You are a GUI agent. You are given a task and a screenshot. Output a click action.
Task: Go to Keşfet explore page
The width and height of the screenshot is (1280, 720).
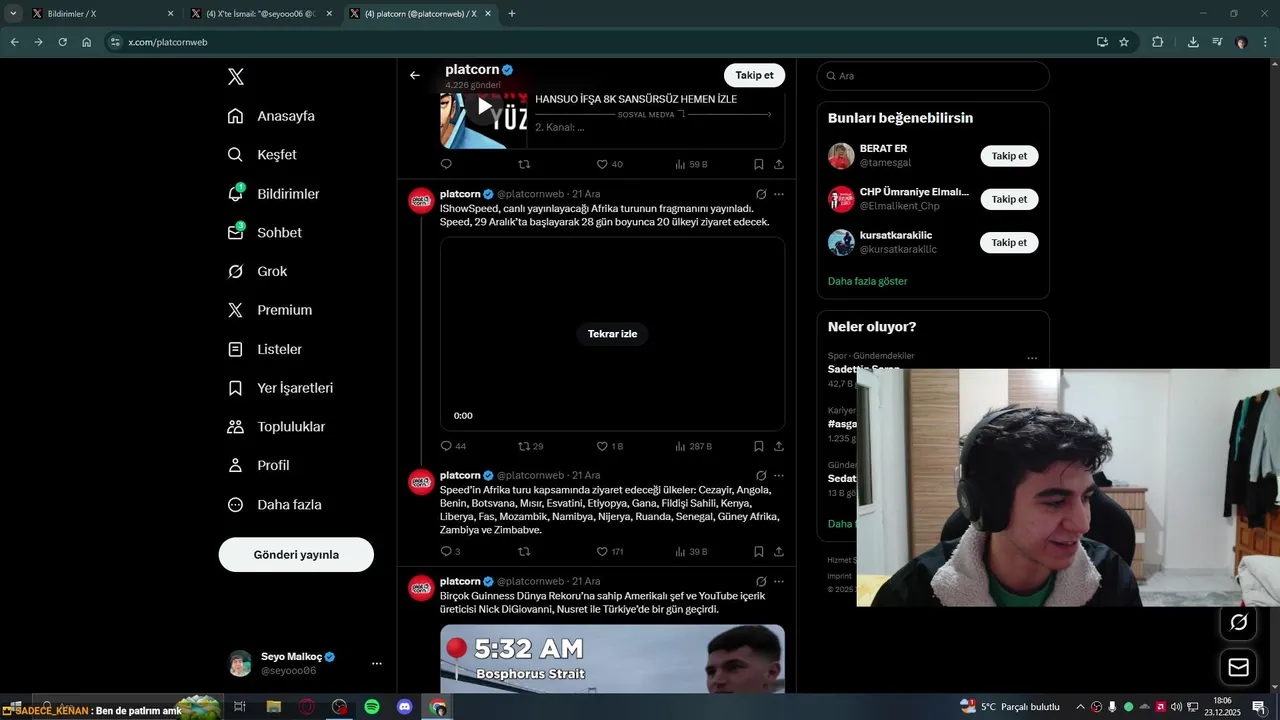pyautogui.click(x=262, y=155)
